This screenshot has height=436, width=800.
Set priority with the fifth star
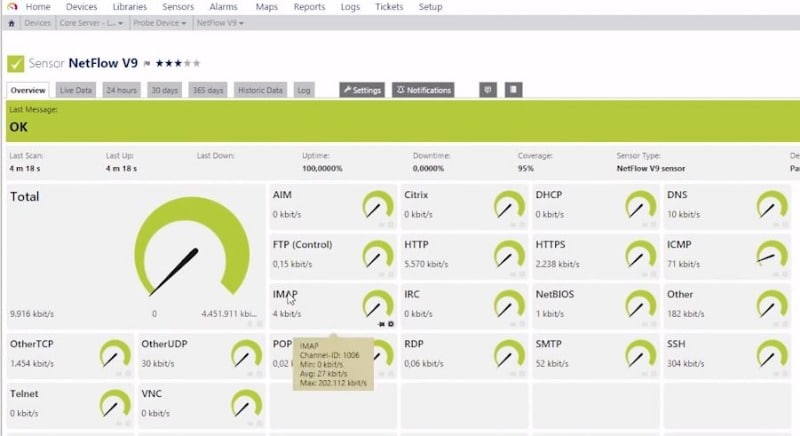tap(197, 63)
